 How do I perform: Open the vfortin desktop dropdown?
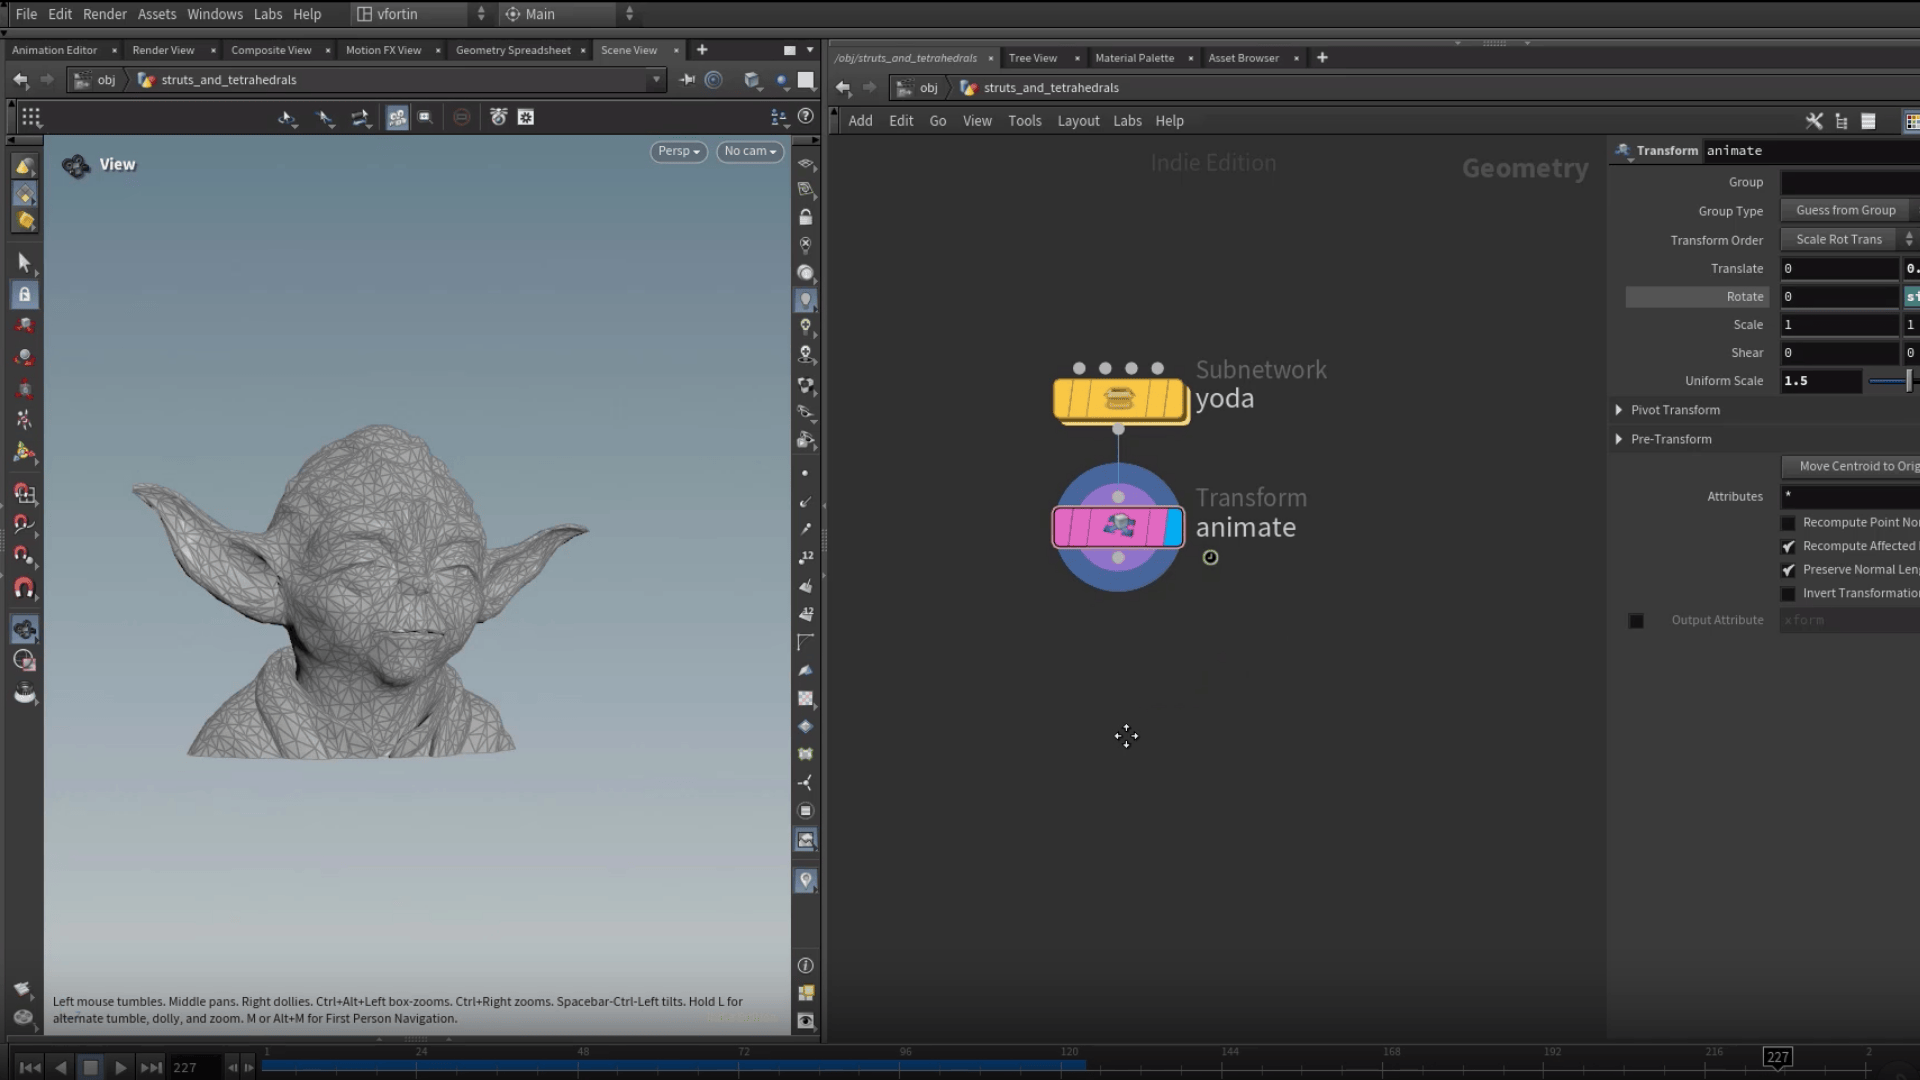pyautogui.click(x=421, y=14)
